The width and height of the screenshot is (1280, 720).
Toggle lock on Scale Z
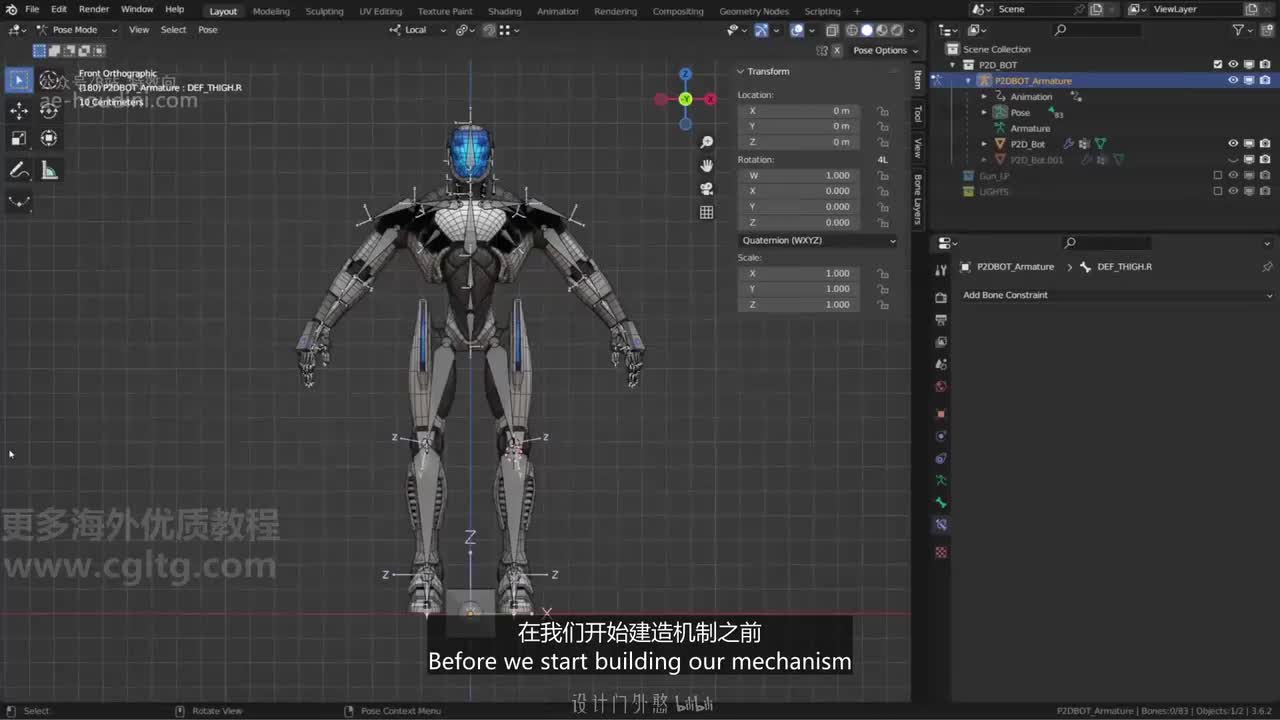click(x=883, y=304)
